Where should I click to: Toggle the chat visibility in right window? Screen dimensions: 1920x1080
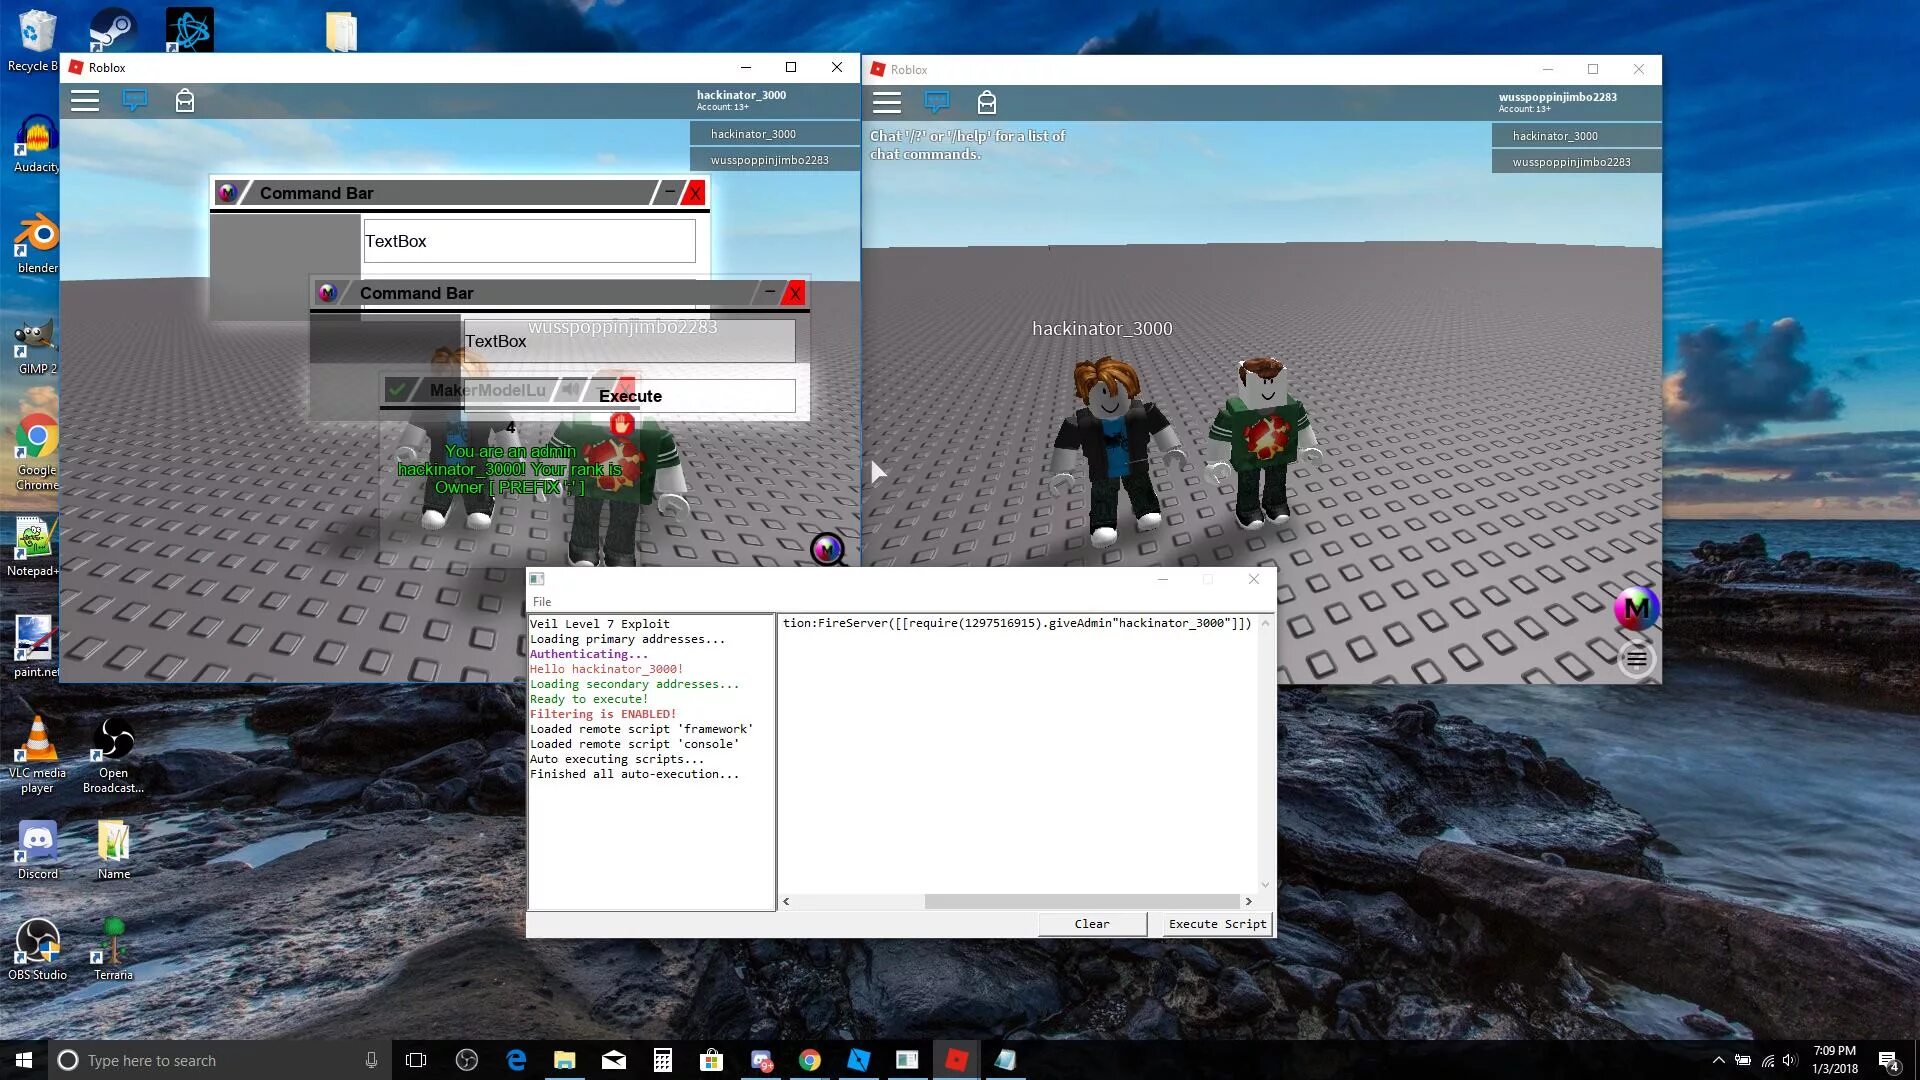tap(938, 102)
